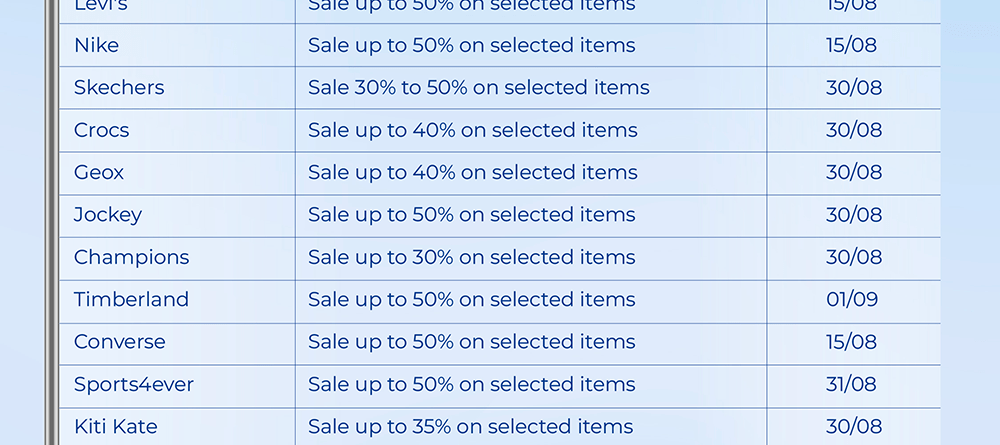
Task: Click the Jockey brand name
Action: point(108,214)
